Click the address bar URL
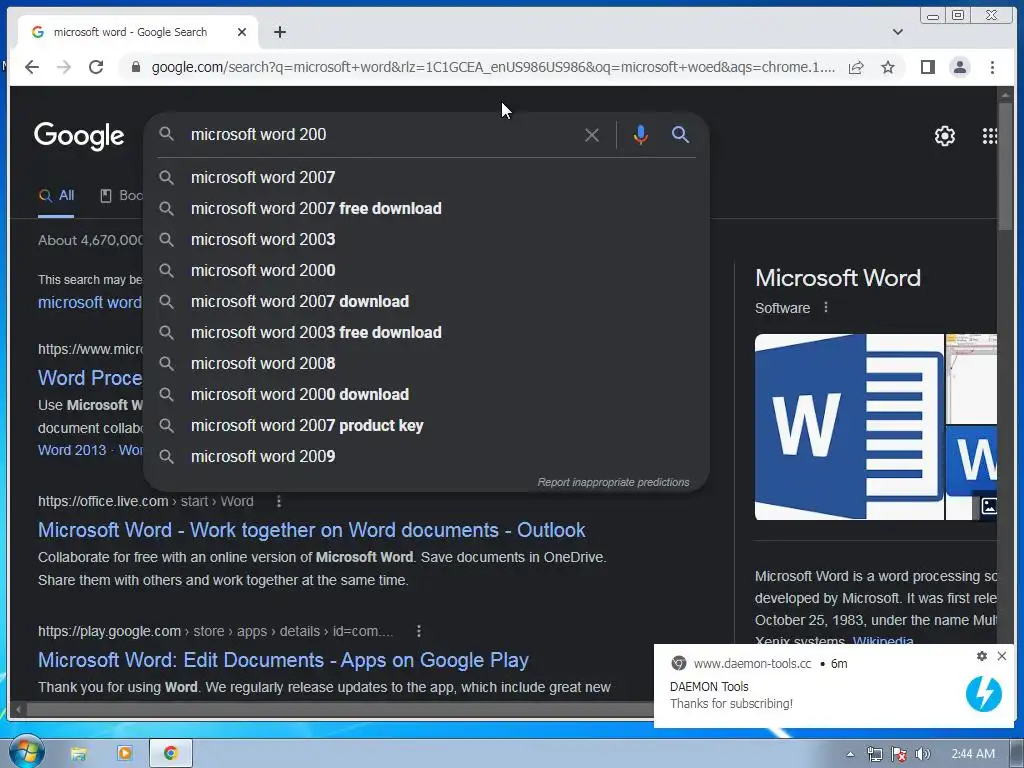 click(x=493, y=67)
